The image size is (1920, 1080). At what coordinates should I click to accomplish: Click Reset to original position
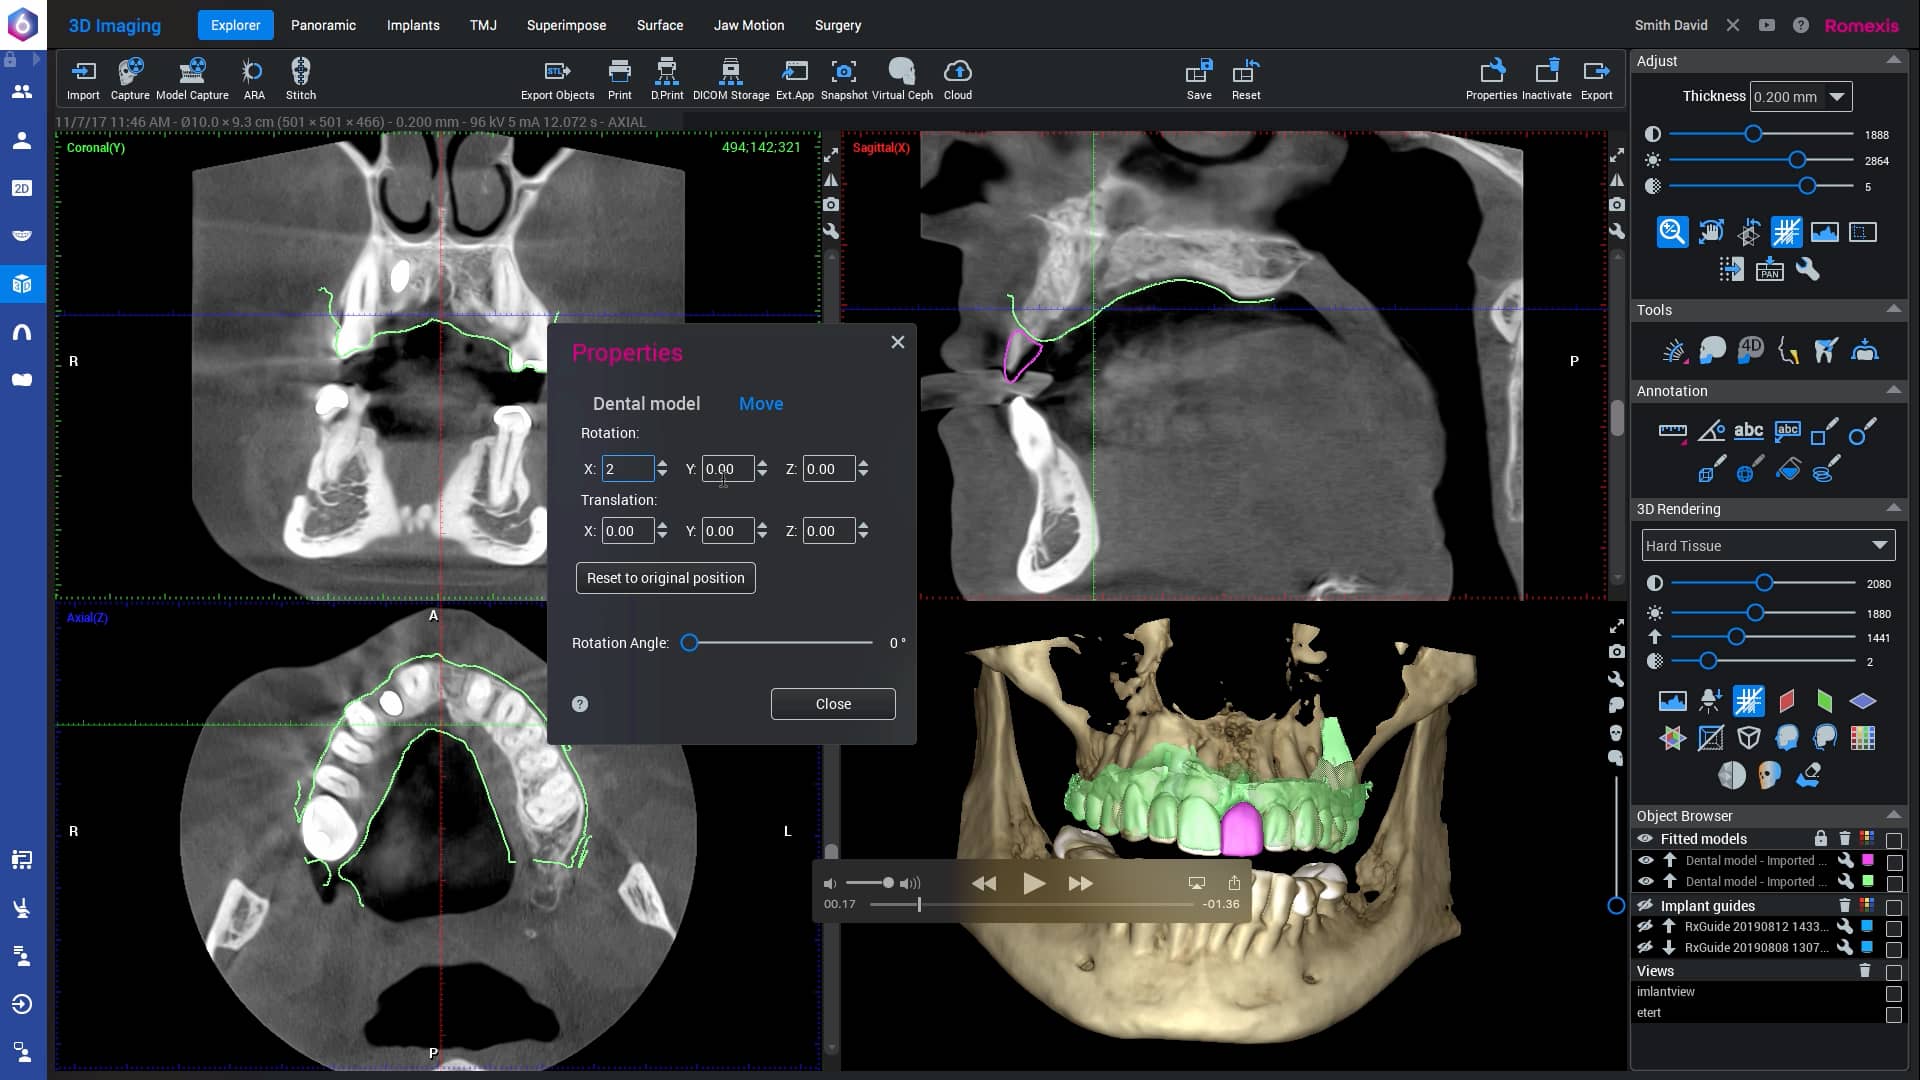coord(665,578)
